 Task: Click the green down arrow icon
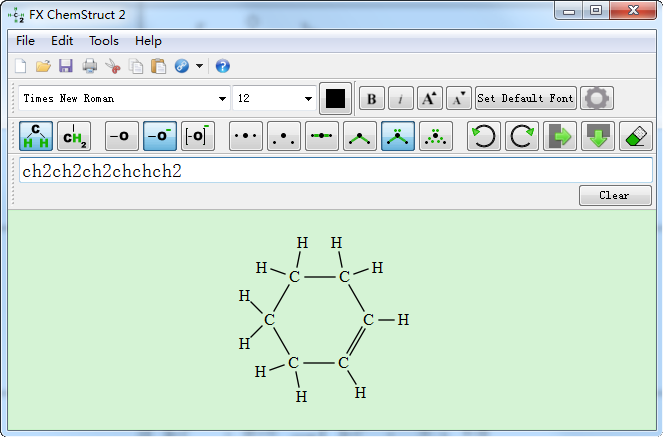point(598,136)
